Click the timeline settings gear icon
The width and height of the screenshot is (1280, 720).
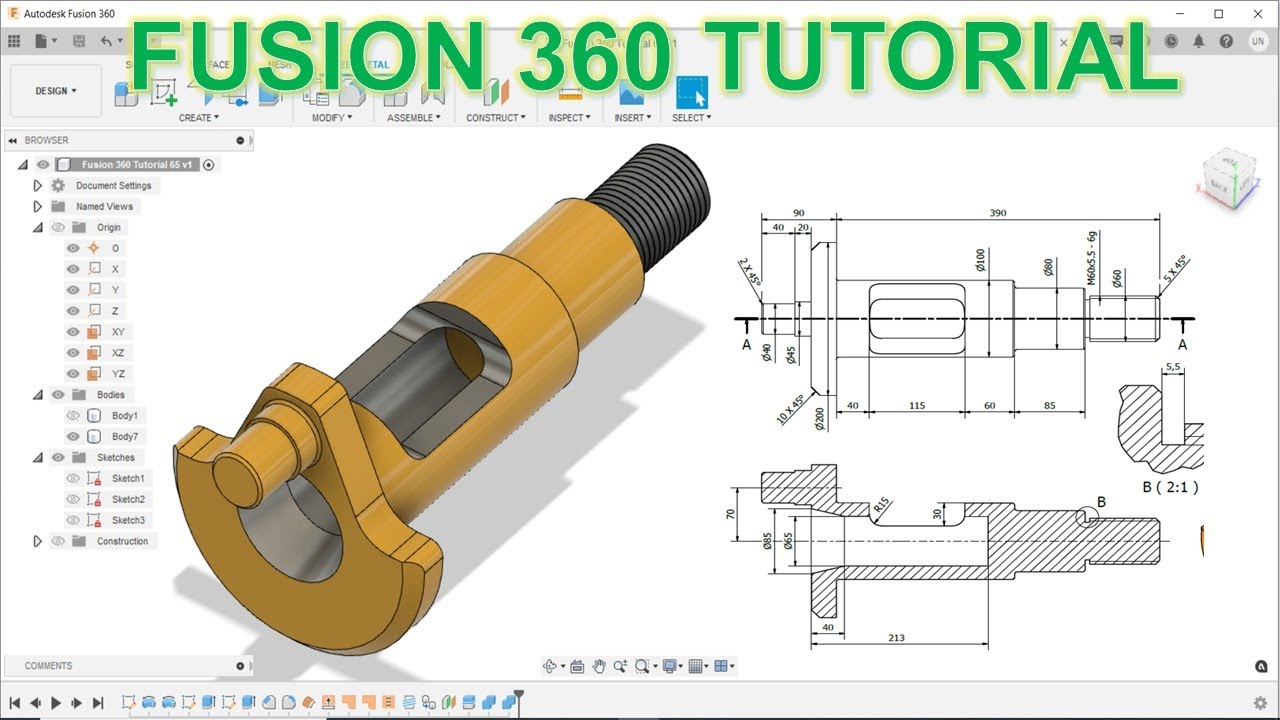1260,703
